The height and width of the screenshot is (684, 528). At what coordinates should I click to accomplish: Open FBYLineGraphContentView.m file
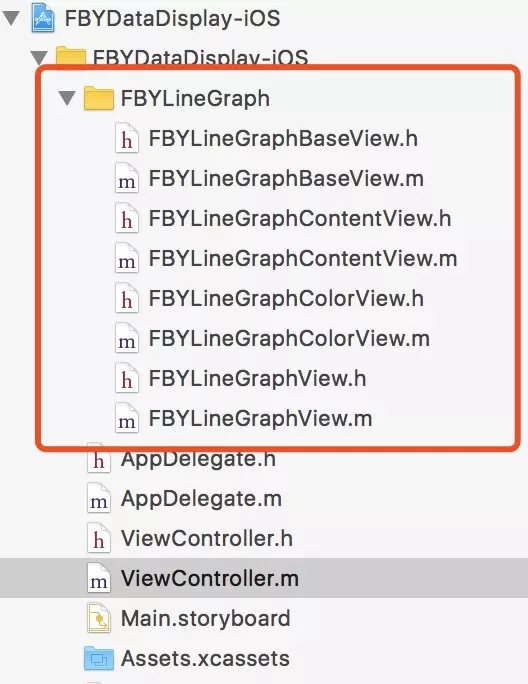pyautogui.click(x=303, y=259)
